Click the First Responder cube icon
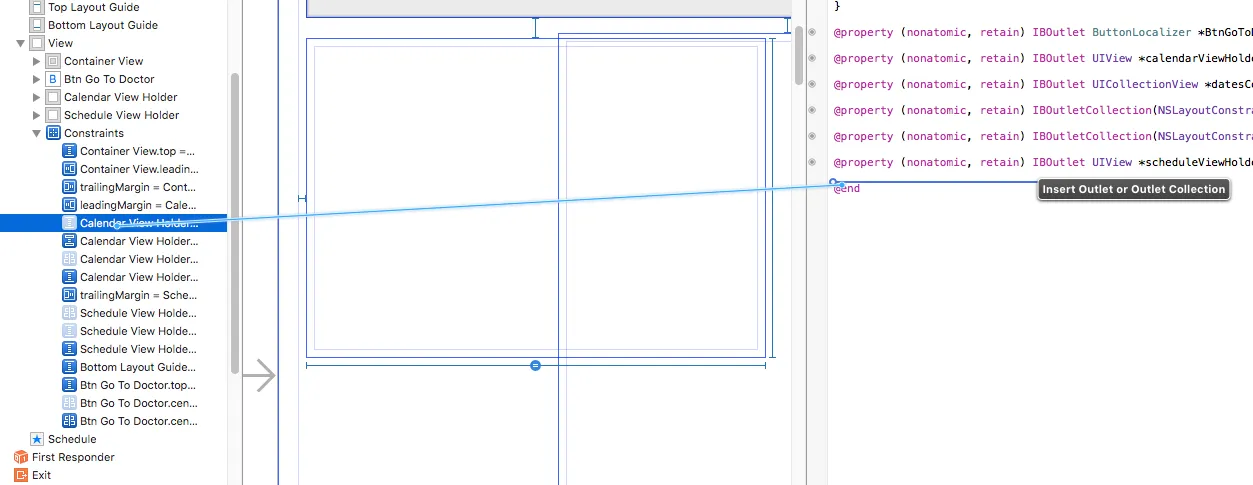Screen dimensions: 1253x485 point(21,457)
